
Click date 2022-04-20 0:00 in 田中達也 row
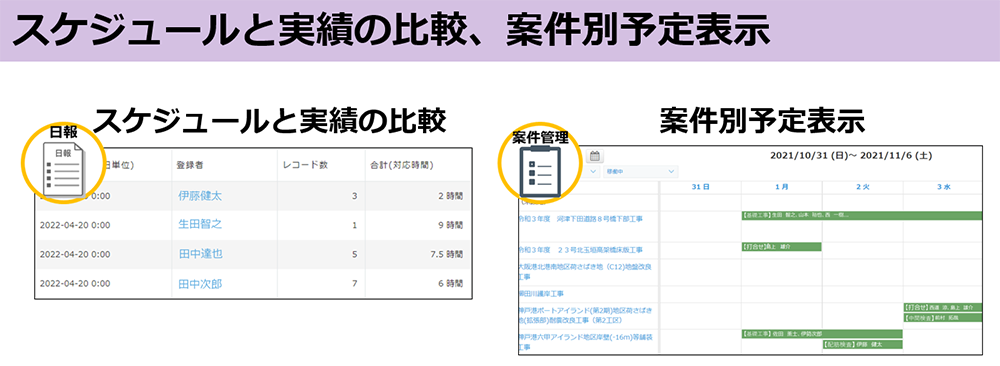[x=75, y=254]
